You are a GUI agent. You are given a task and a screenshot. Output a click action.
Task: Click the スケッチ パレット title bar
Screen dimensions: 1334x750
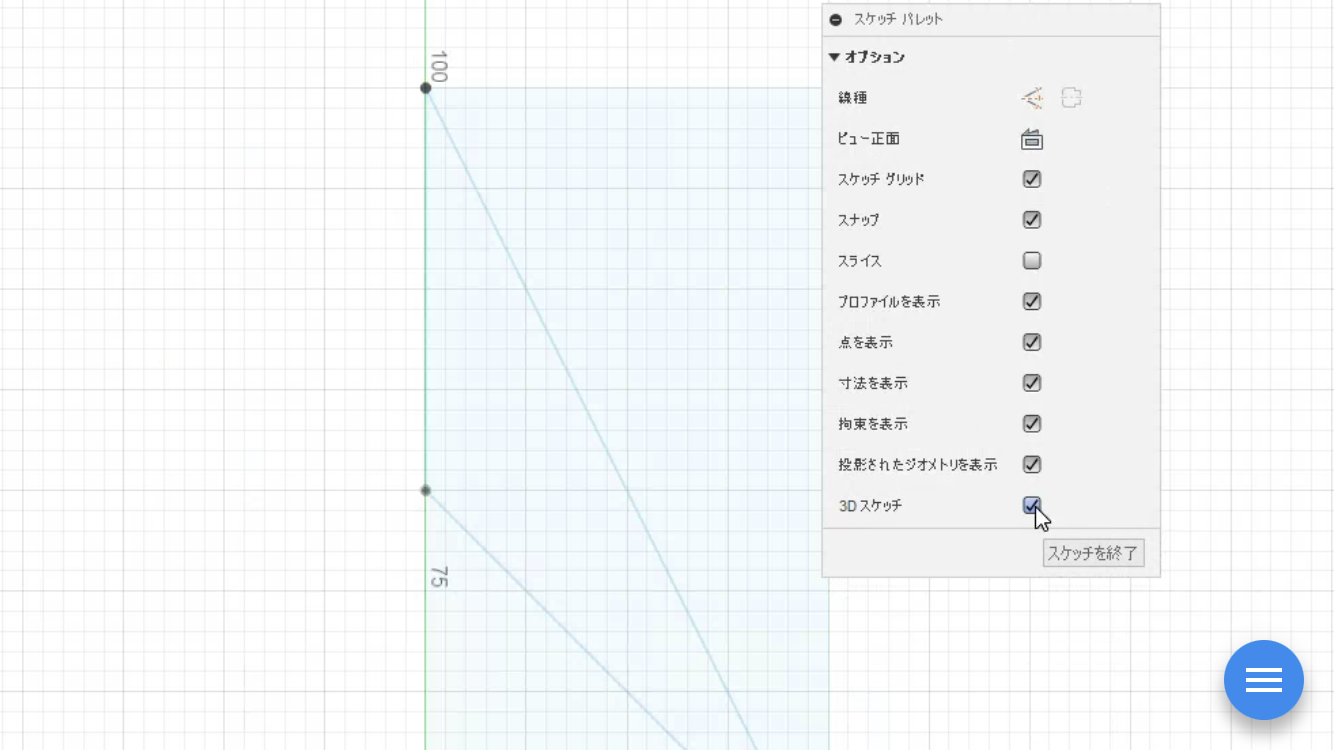[x=990, y=20]
